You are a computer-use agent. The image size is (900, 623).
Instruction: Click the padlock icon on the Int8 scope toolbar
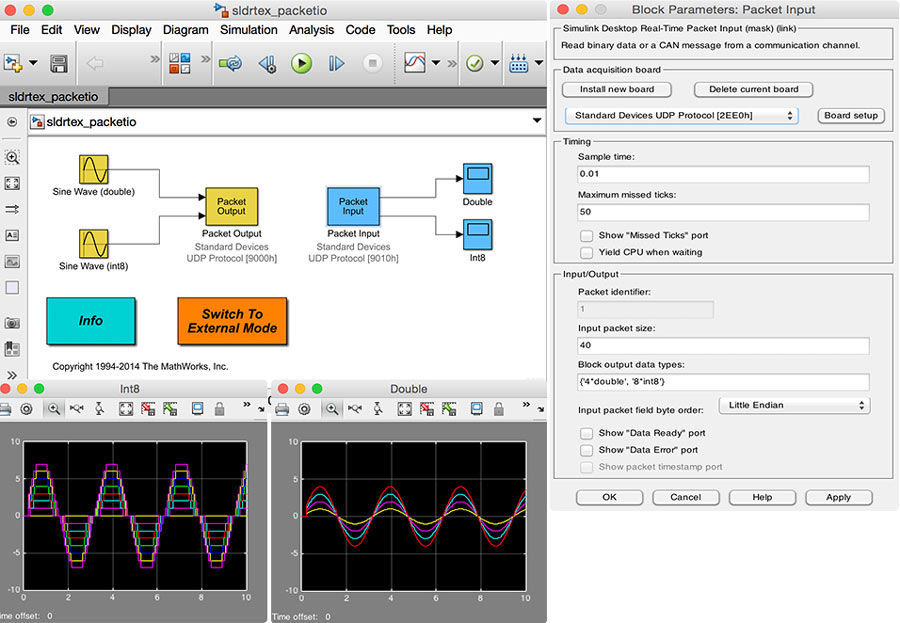(218, 409)
